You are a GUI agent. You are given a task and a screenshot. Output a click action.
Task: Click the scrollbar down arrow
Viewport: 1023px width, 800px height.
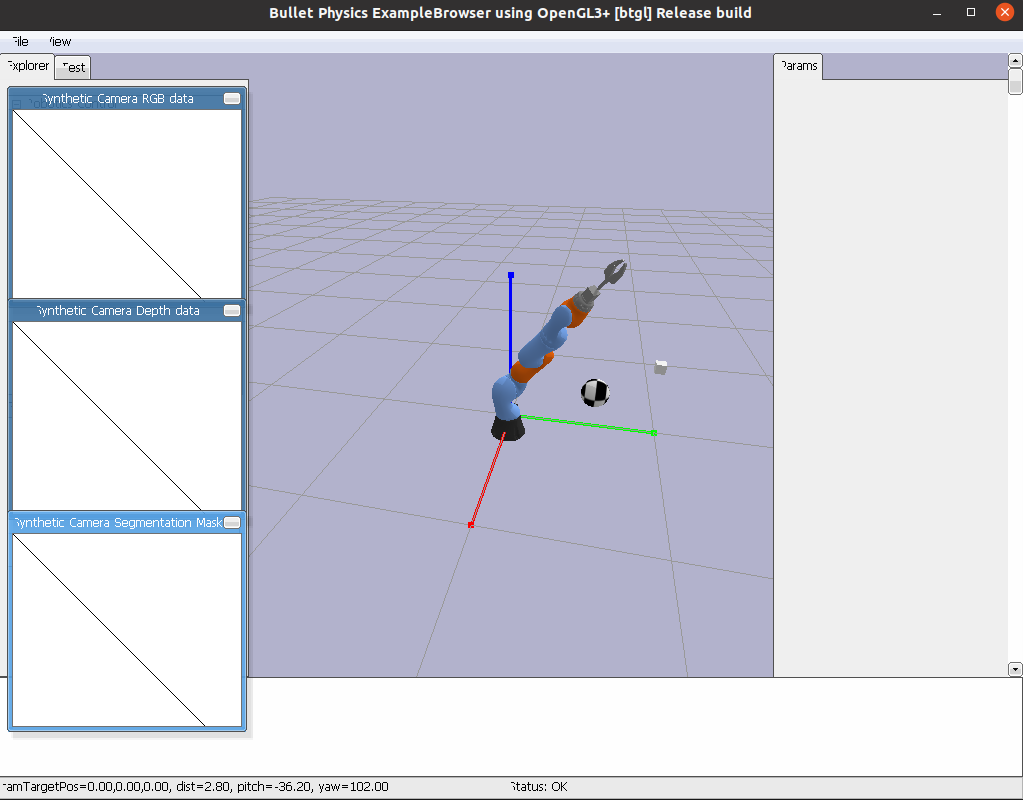tap(1015, 669)
